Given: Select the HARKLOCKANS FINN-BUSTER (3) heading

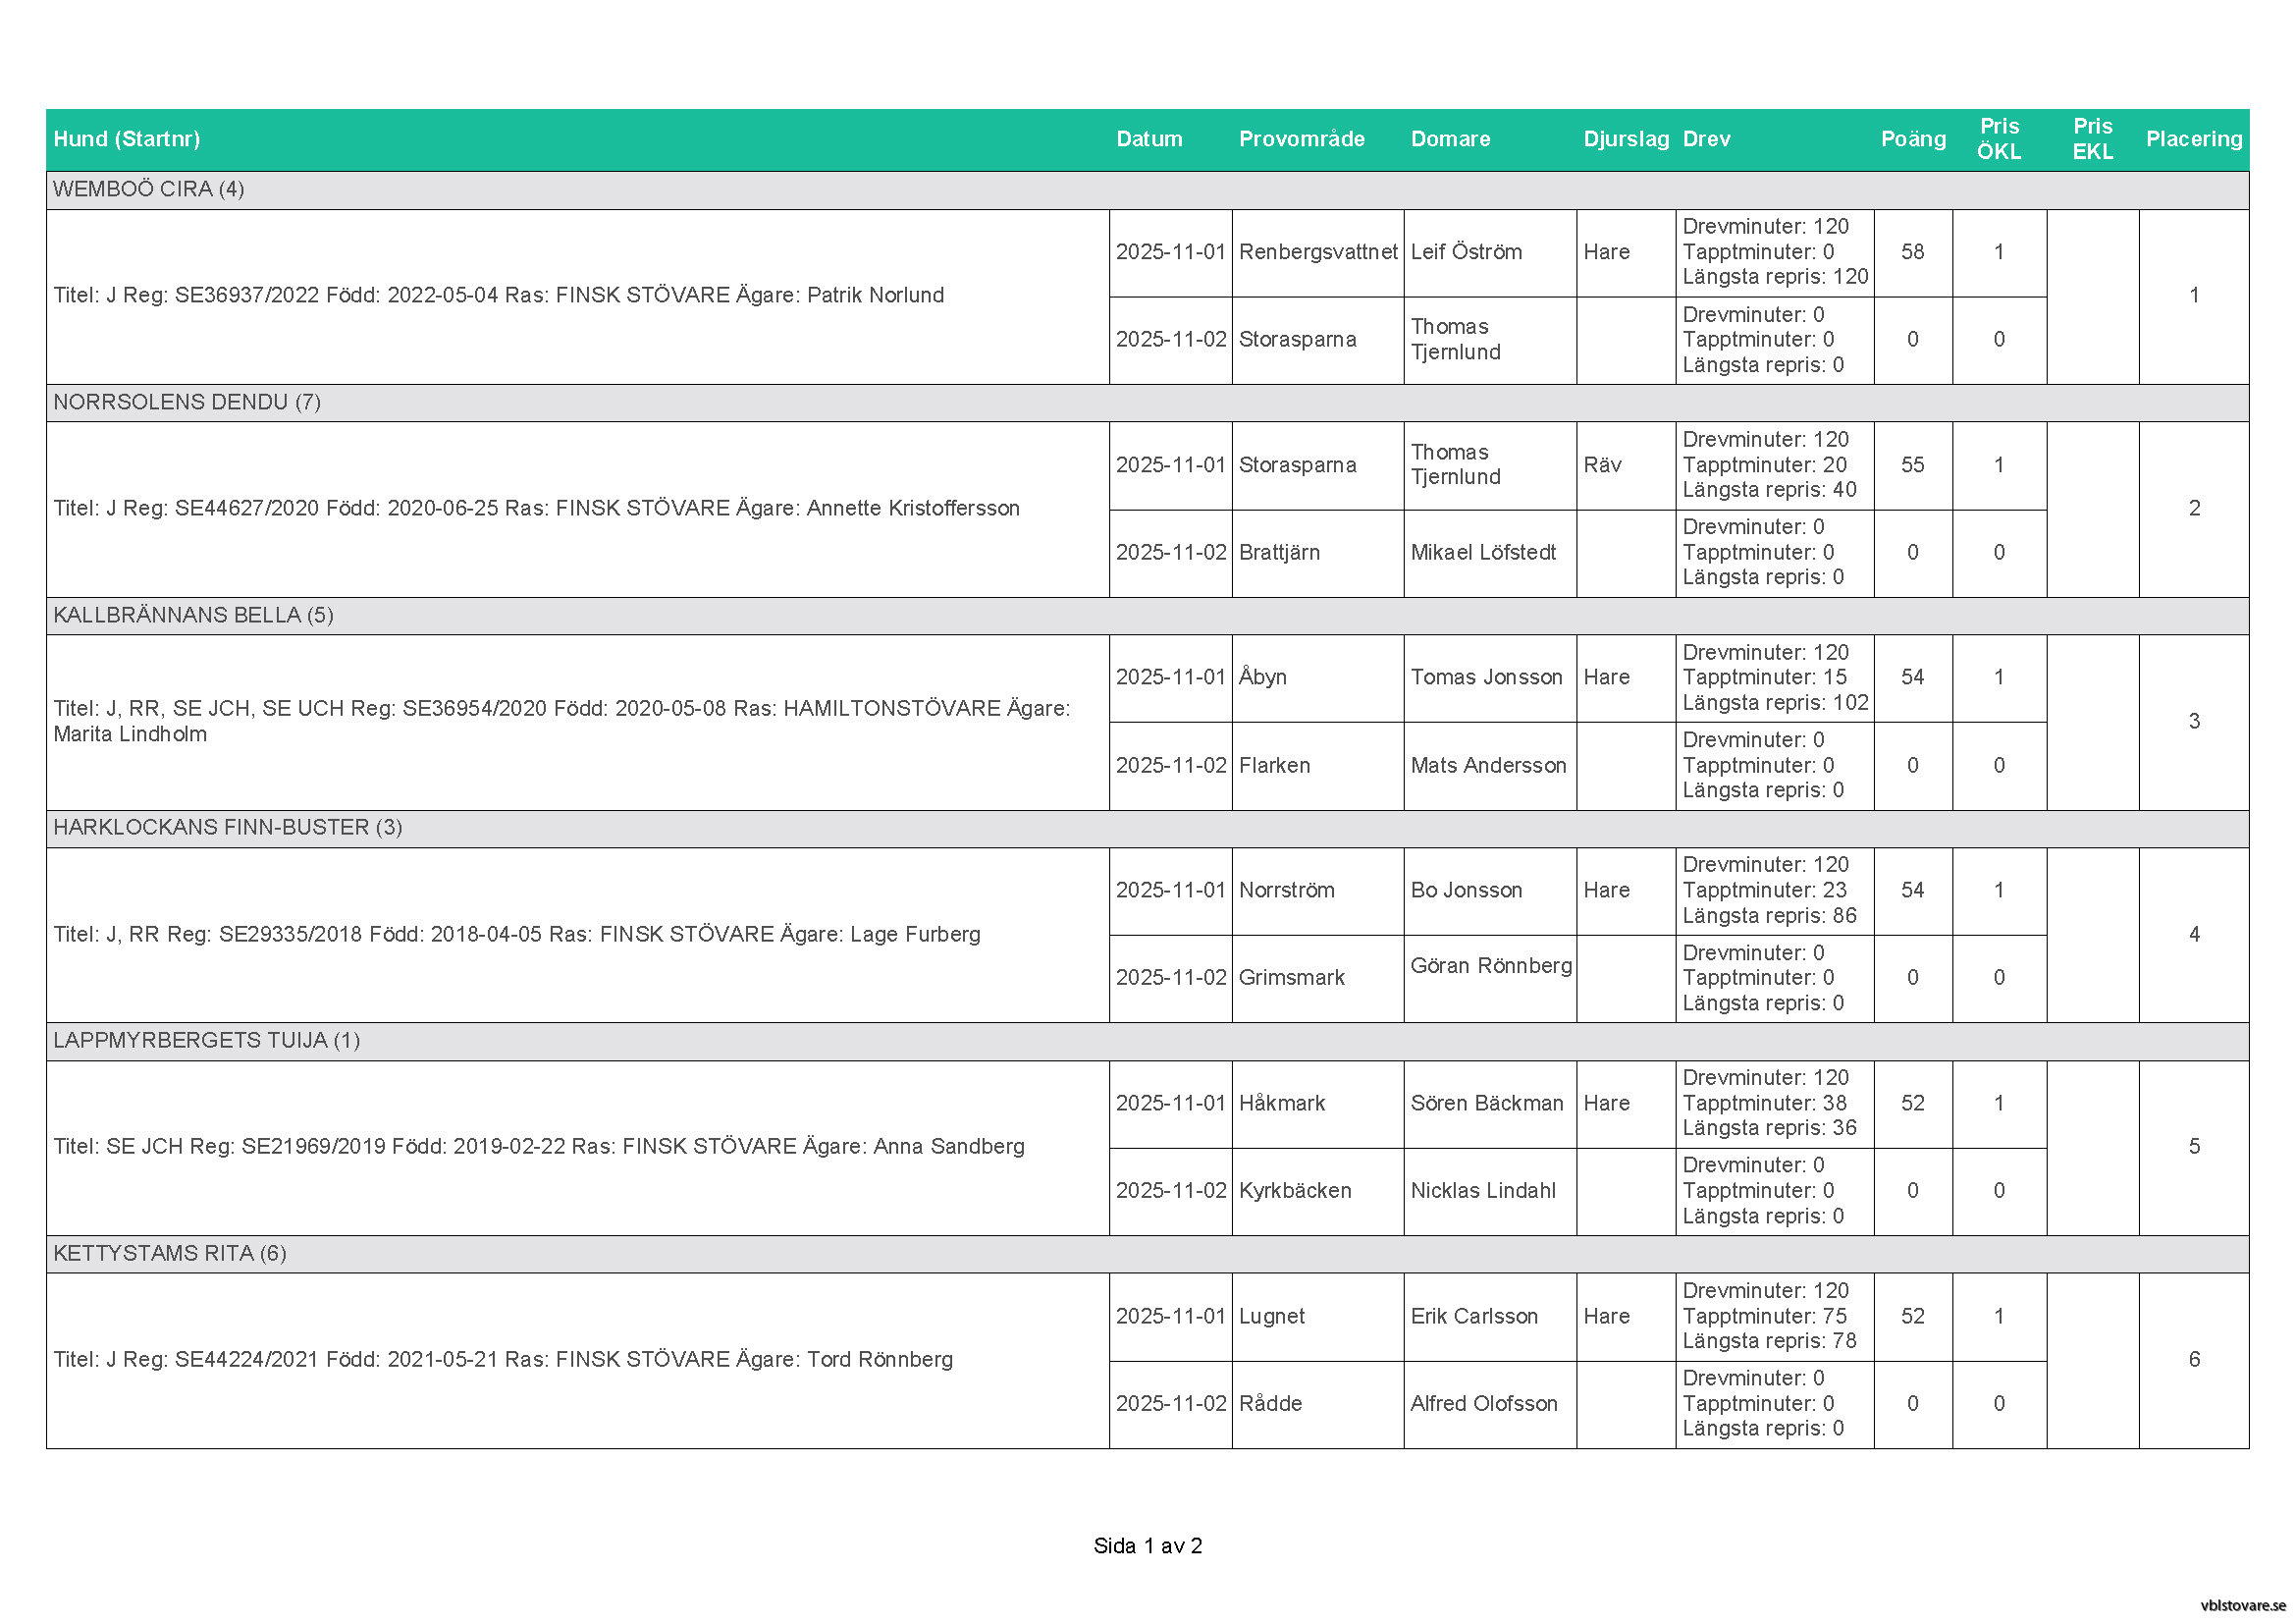Looking at the screenshot, I should pyautogui.click(x=228, y=827).
